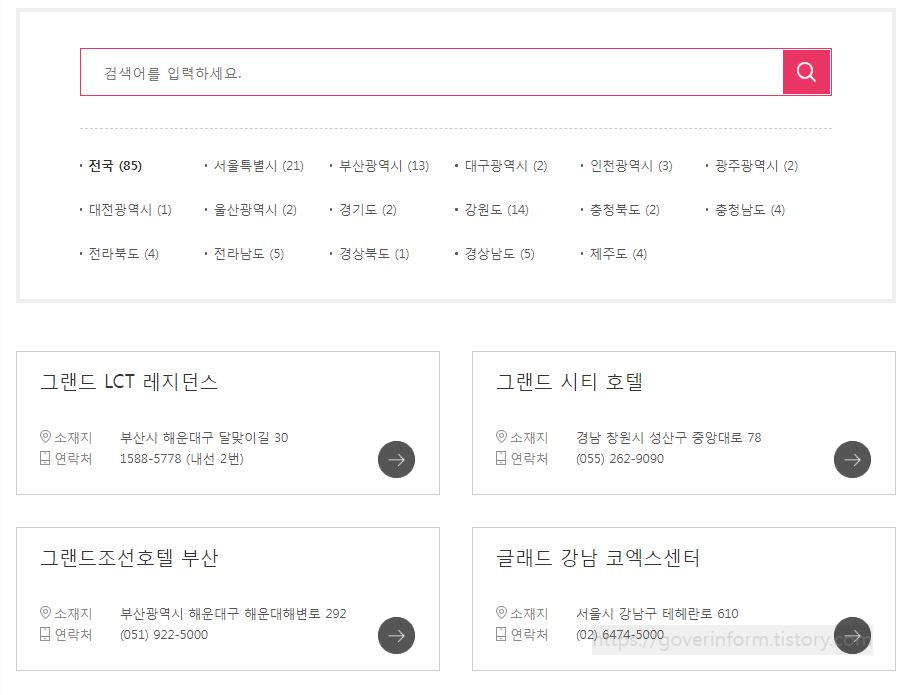This screenshot has height=695, width=913.
Task: Filter by 전라북도 (4)
Action: point(123,254)
